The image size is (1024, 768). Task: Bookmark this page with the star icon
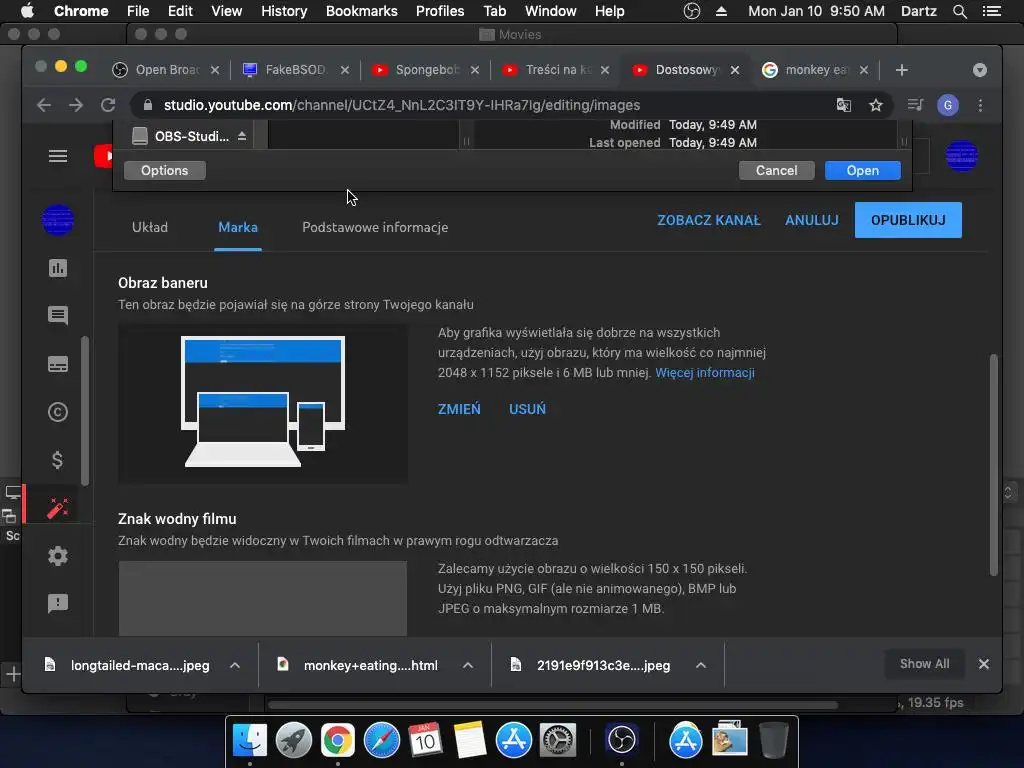click(x=876, y=105)
